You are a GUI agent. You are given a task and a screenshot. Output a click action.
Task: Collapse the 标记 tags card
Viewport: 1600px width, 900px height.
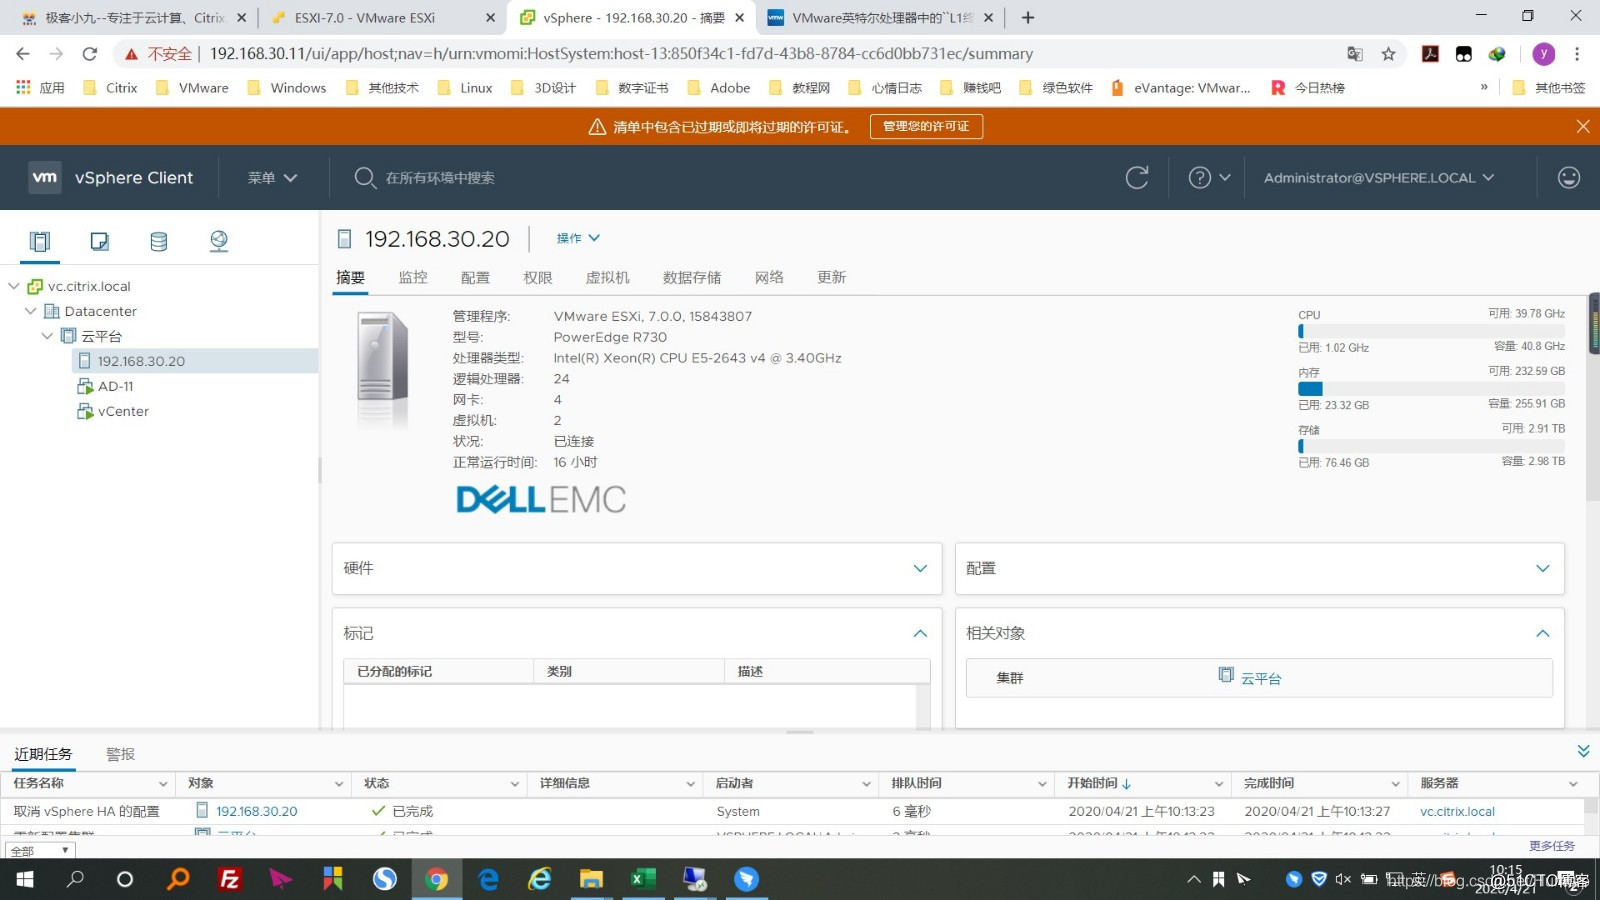920,633
